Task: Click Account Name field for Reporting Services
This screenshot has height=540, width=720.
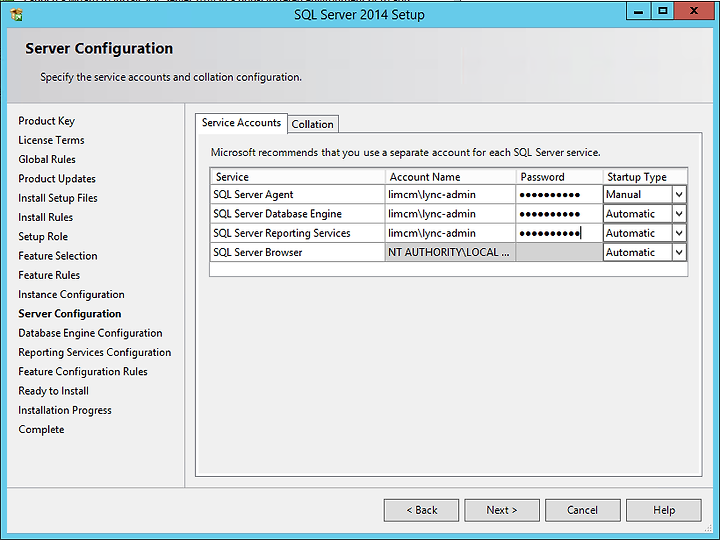Action: pyautogui.click(x=450, y=233)
